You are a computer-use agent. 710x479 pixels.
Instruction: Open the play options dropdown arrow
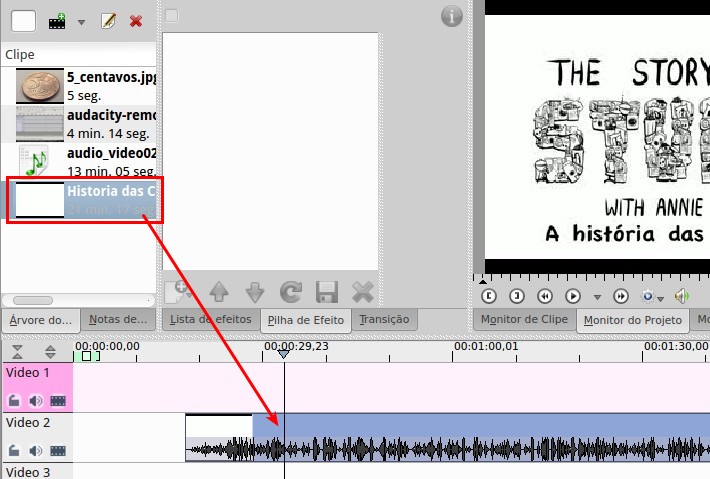point(597,297)
